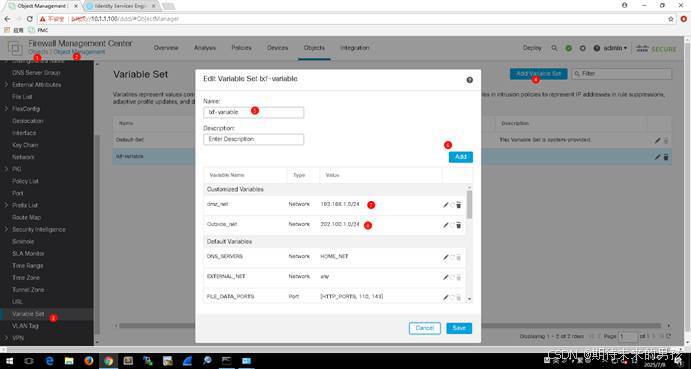
Task: Click the Firewall Management Center logo icon
Action: click(x=15, y=48)
